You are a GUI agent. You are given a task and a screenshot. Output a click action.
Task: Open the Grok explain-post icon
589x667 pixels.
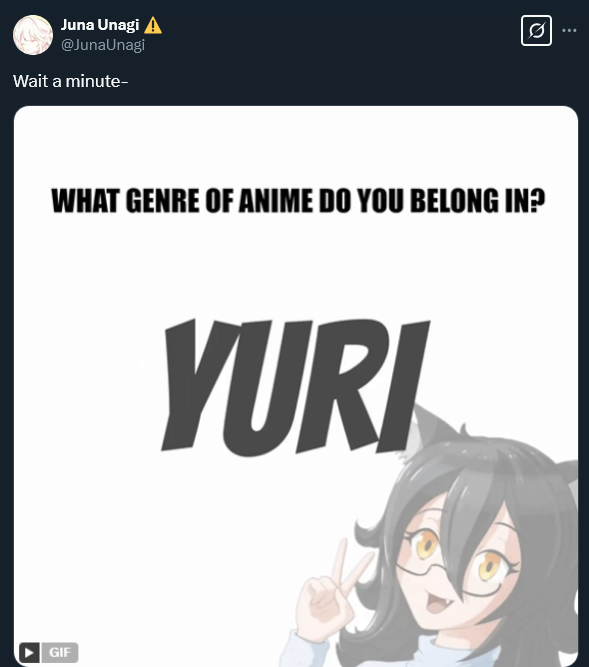point(536,31)
